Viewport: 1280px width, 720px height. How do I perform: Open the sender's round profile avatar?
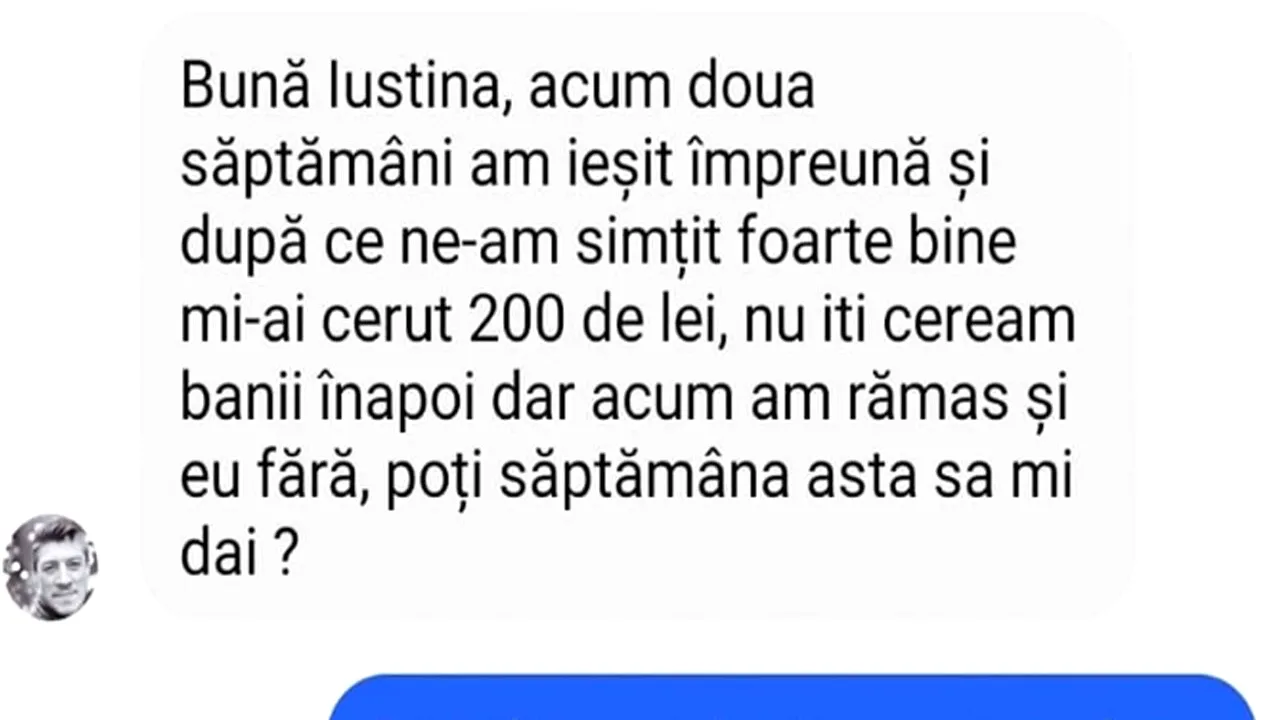tap(50, 567)
